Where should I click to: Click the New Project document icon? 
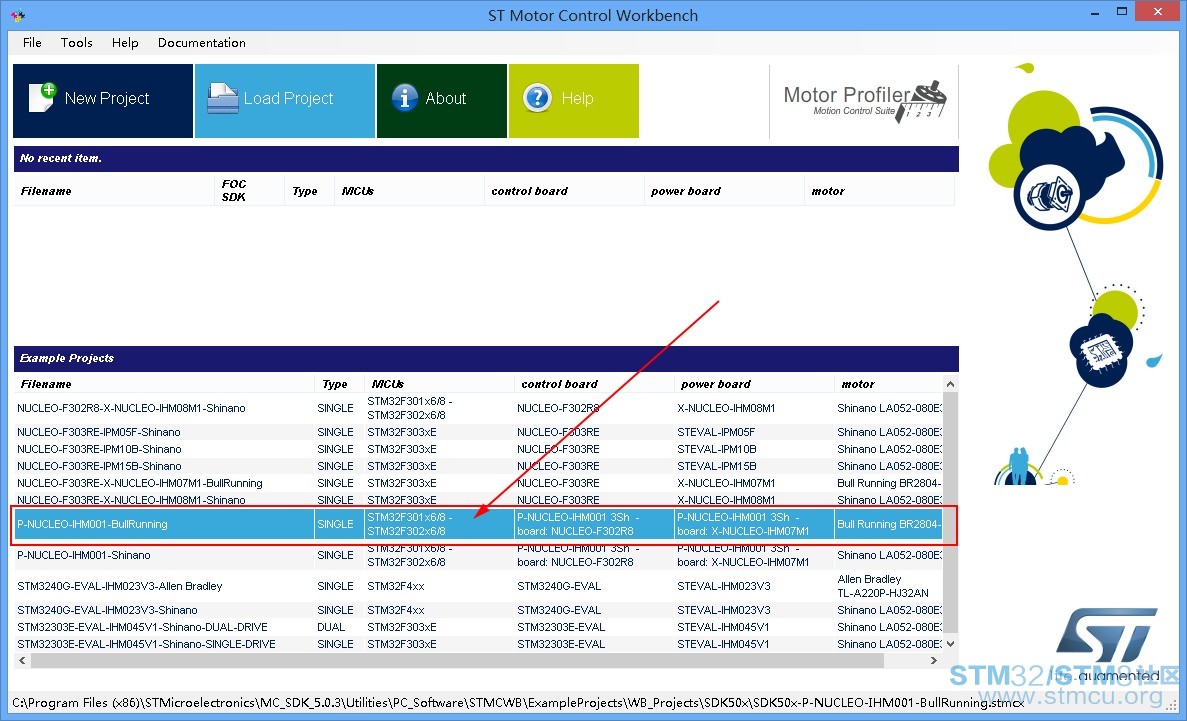pos(42,98)
